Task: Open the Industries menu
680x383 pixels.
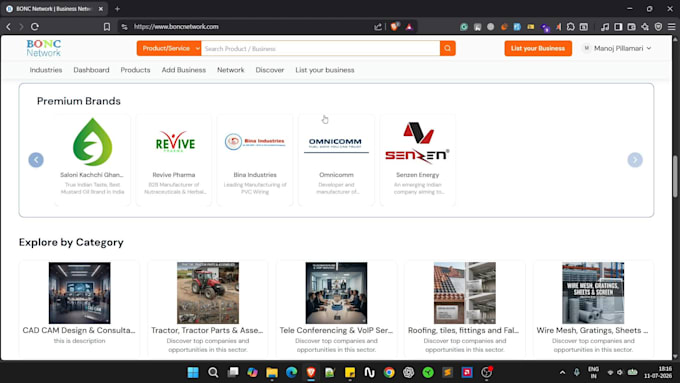Action: 46,70
